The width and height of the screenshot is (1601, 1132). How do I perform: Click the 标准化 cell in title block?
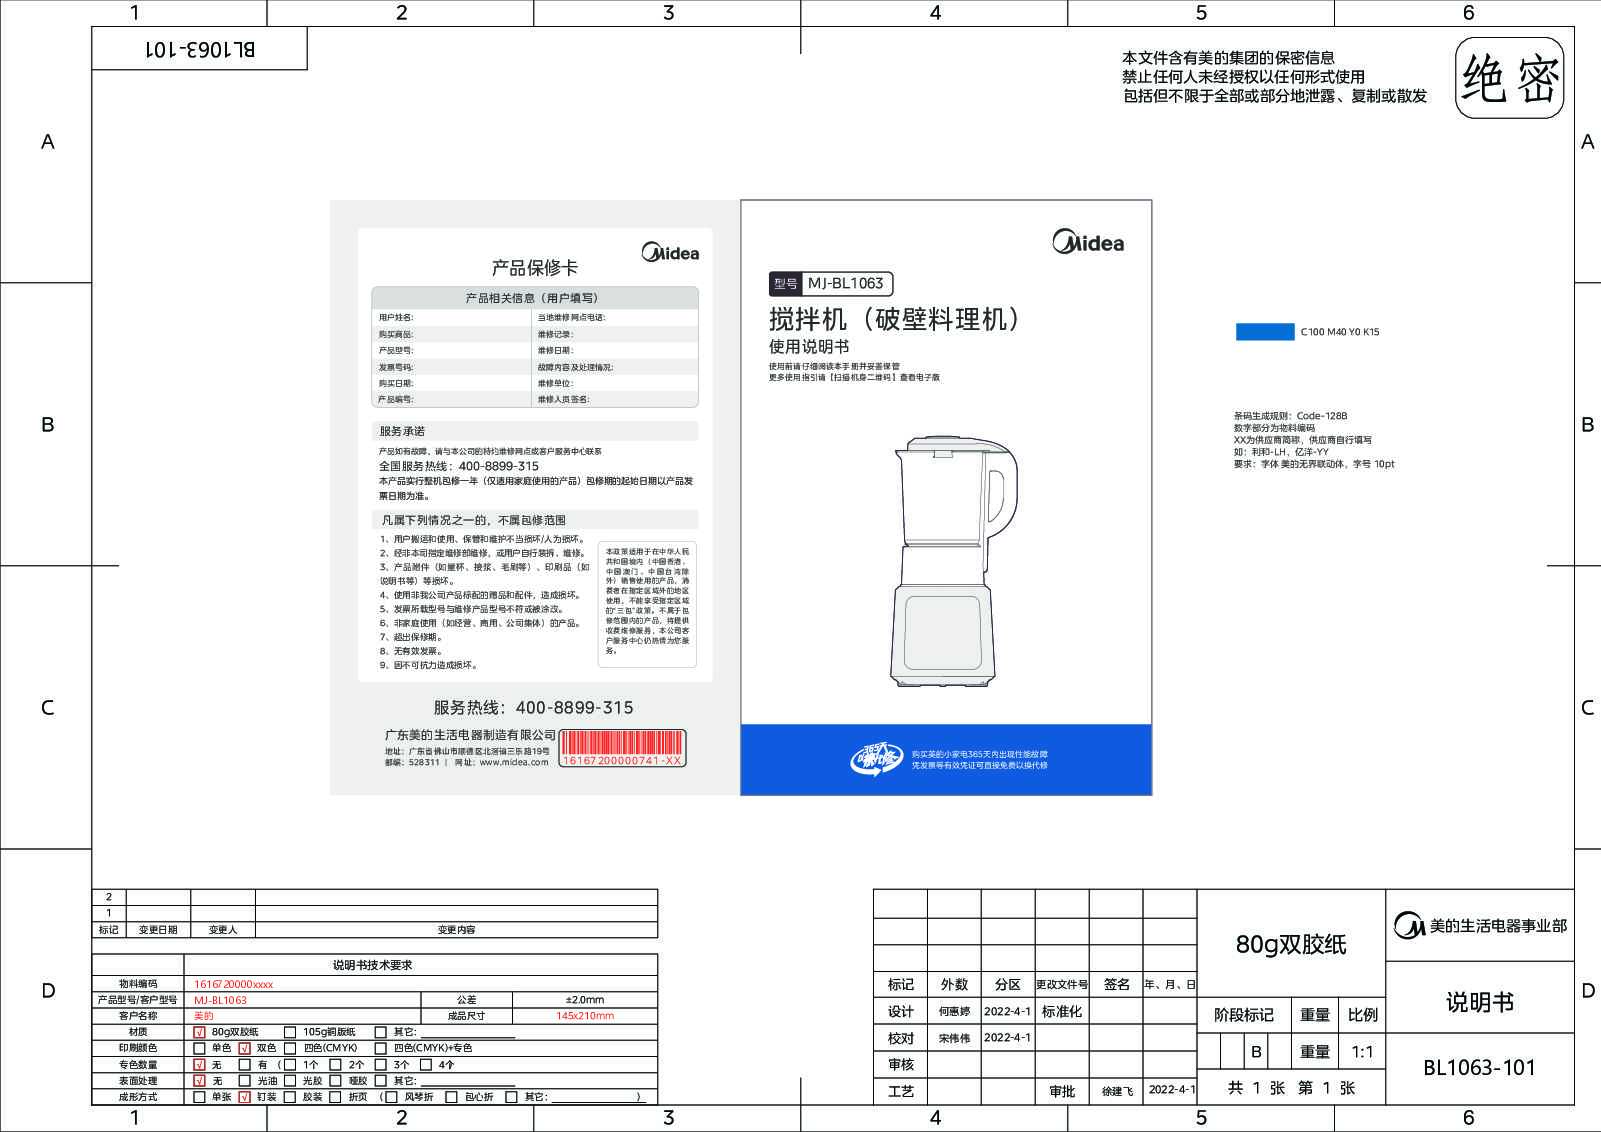point(1062,1012)
